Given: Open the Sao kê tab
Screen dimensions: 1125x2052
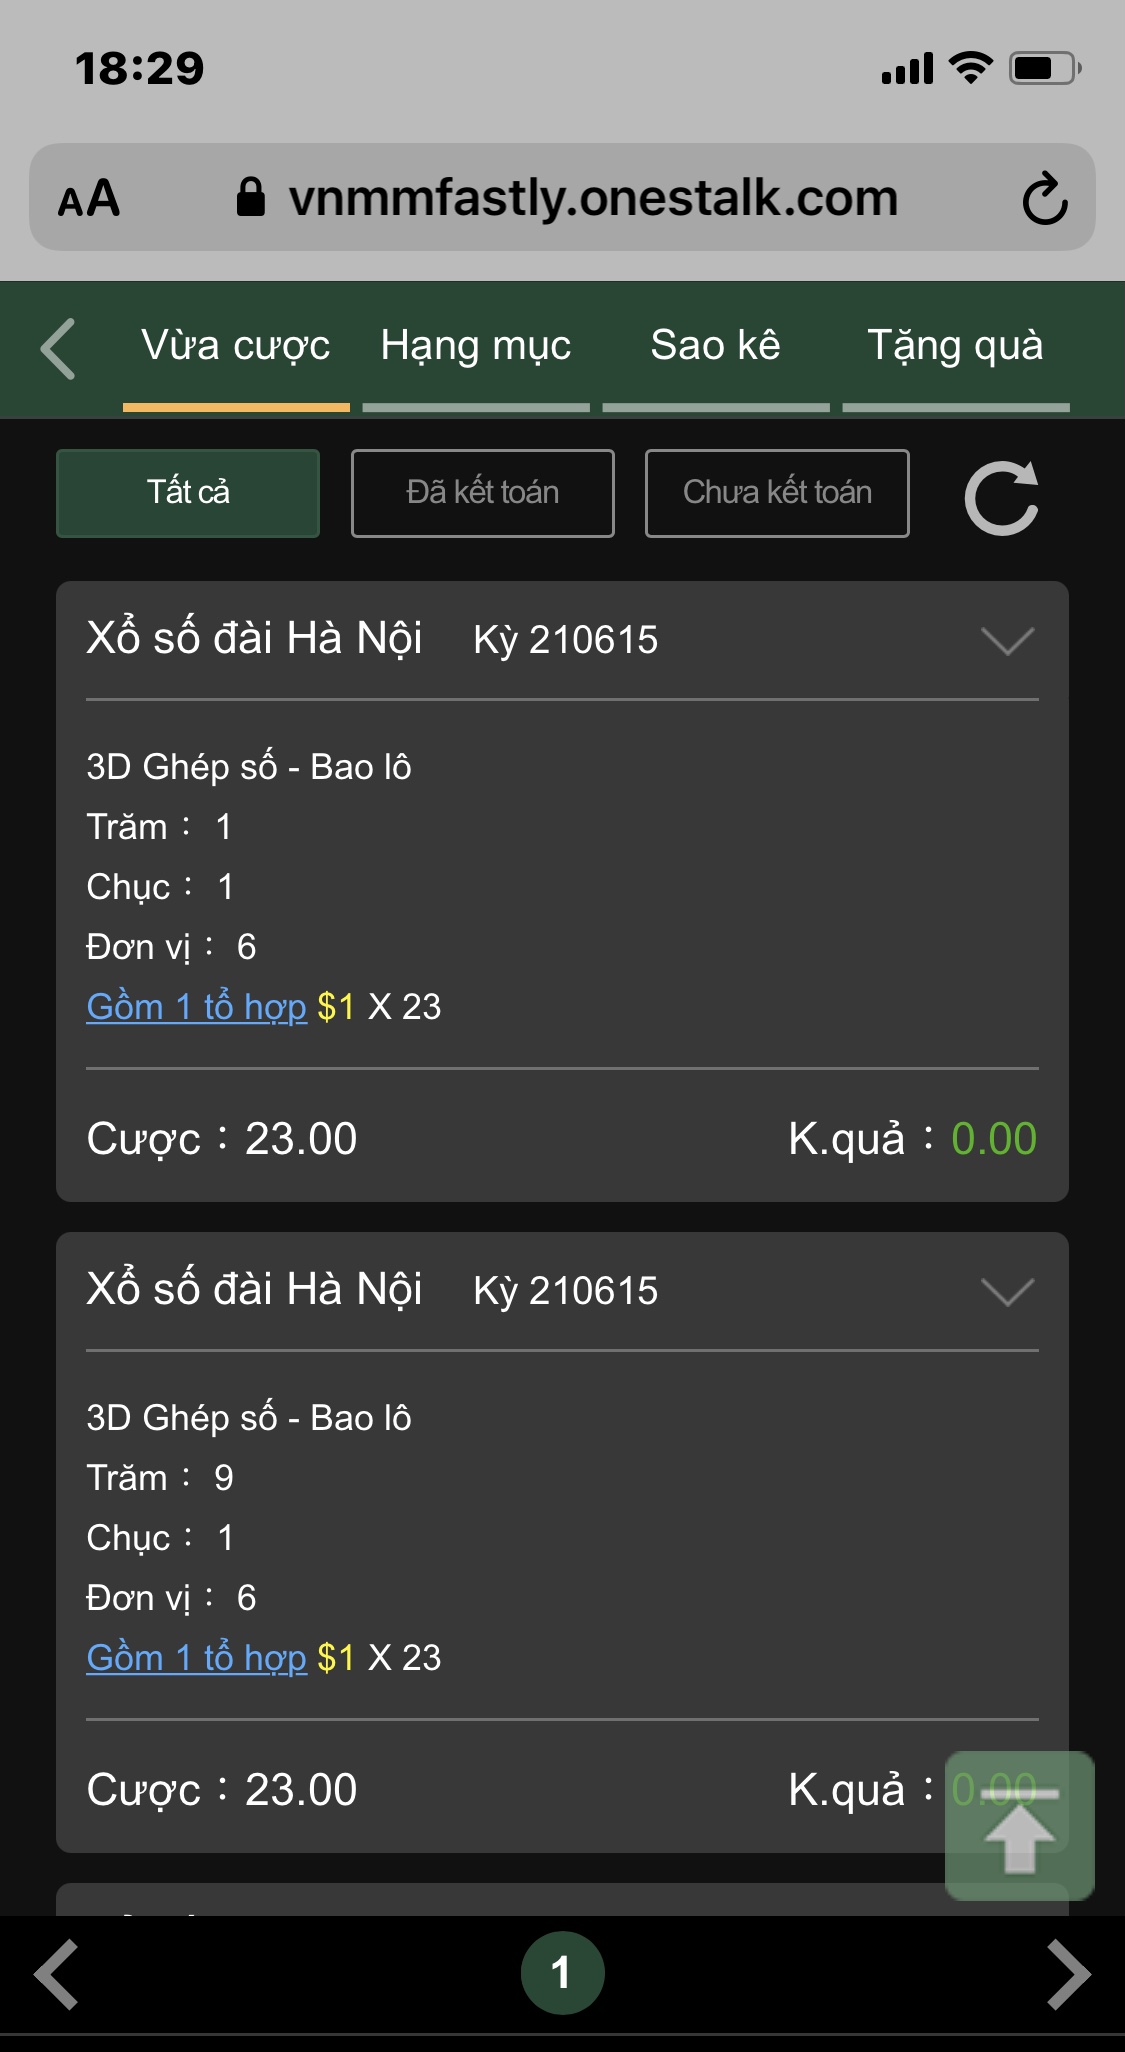Looking at the screenshot, I should pos(715,346).
